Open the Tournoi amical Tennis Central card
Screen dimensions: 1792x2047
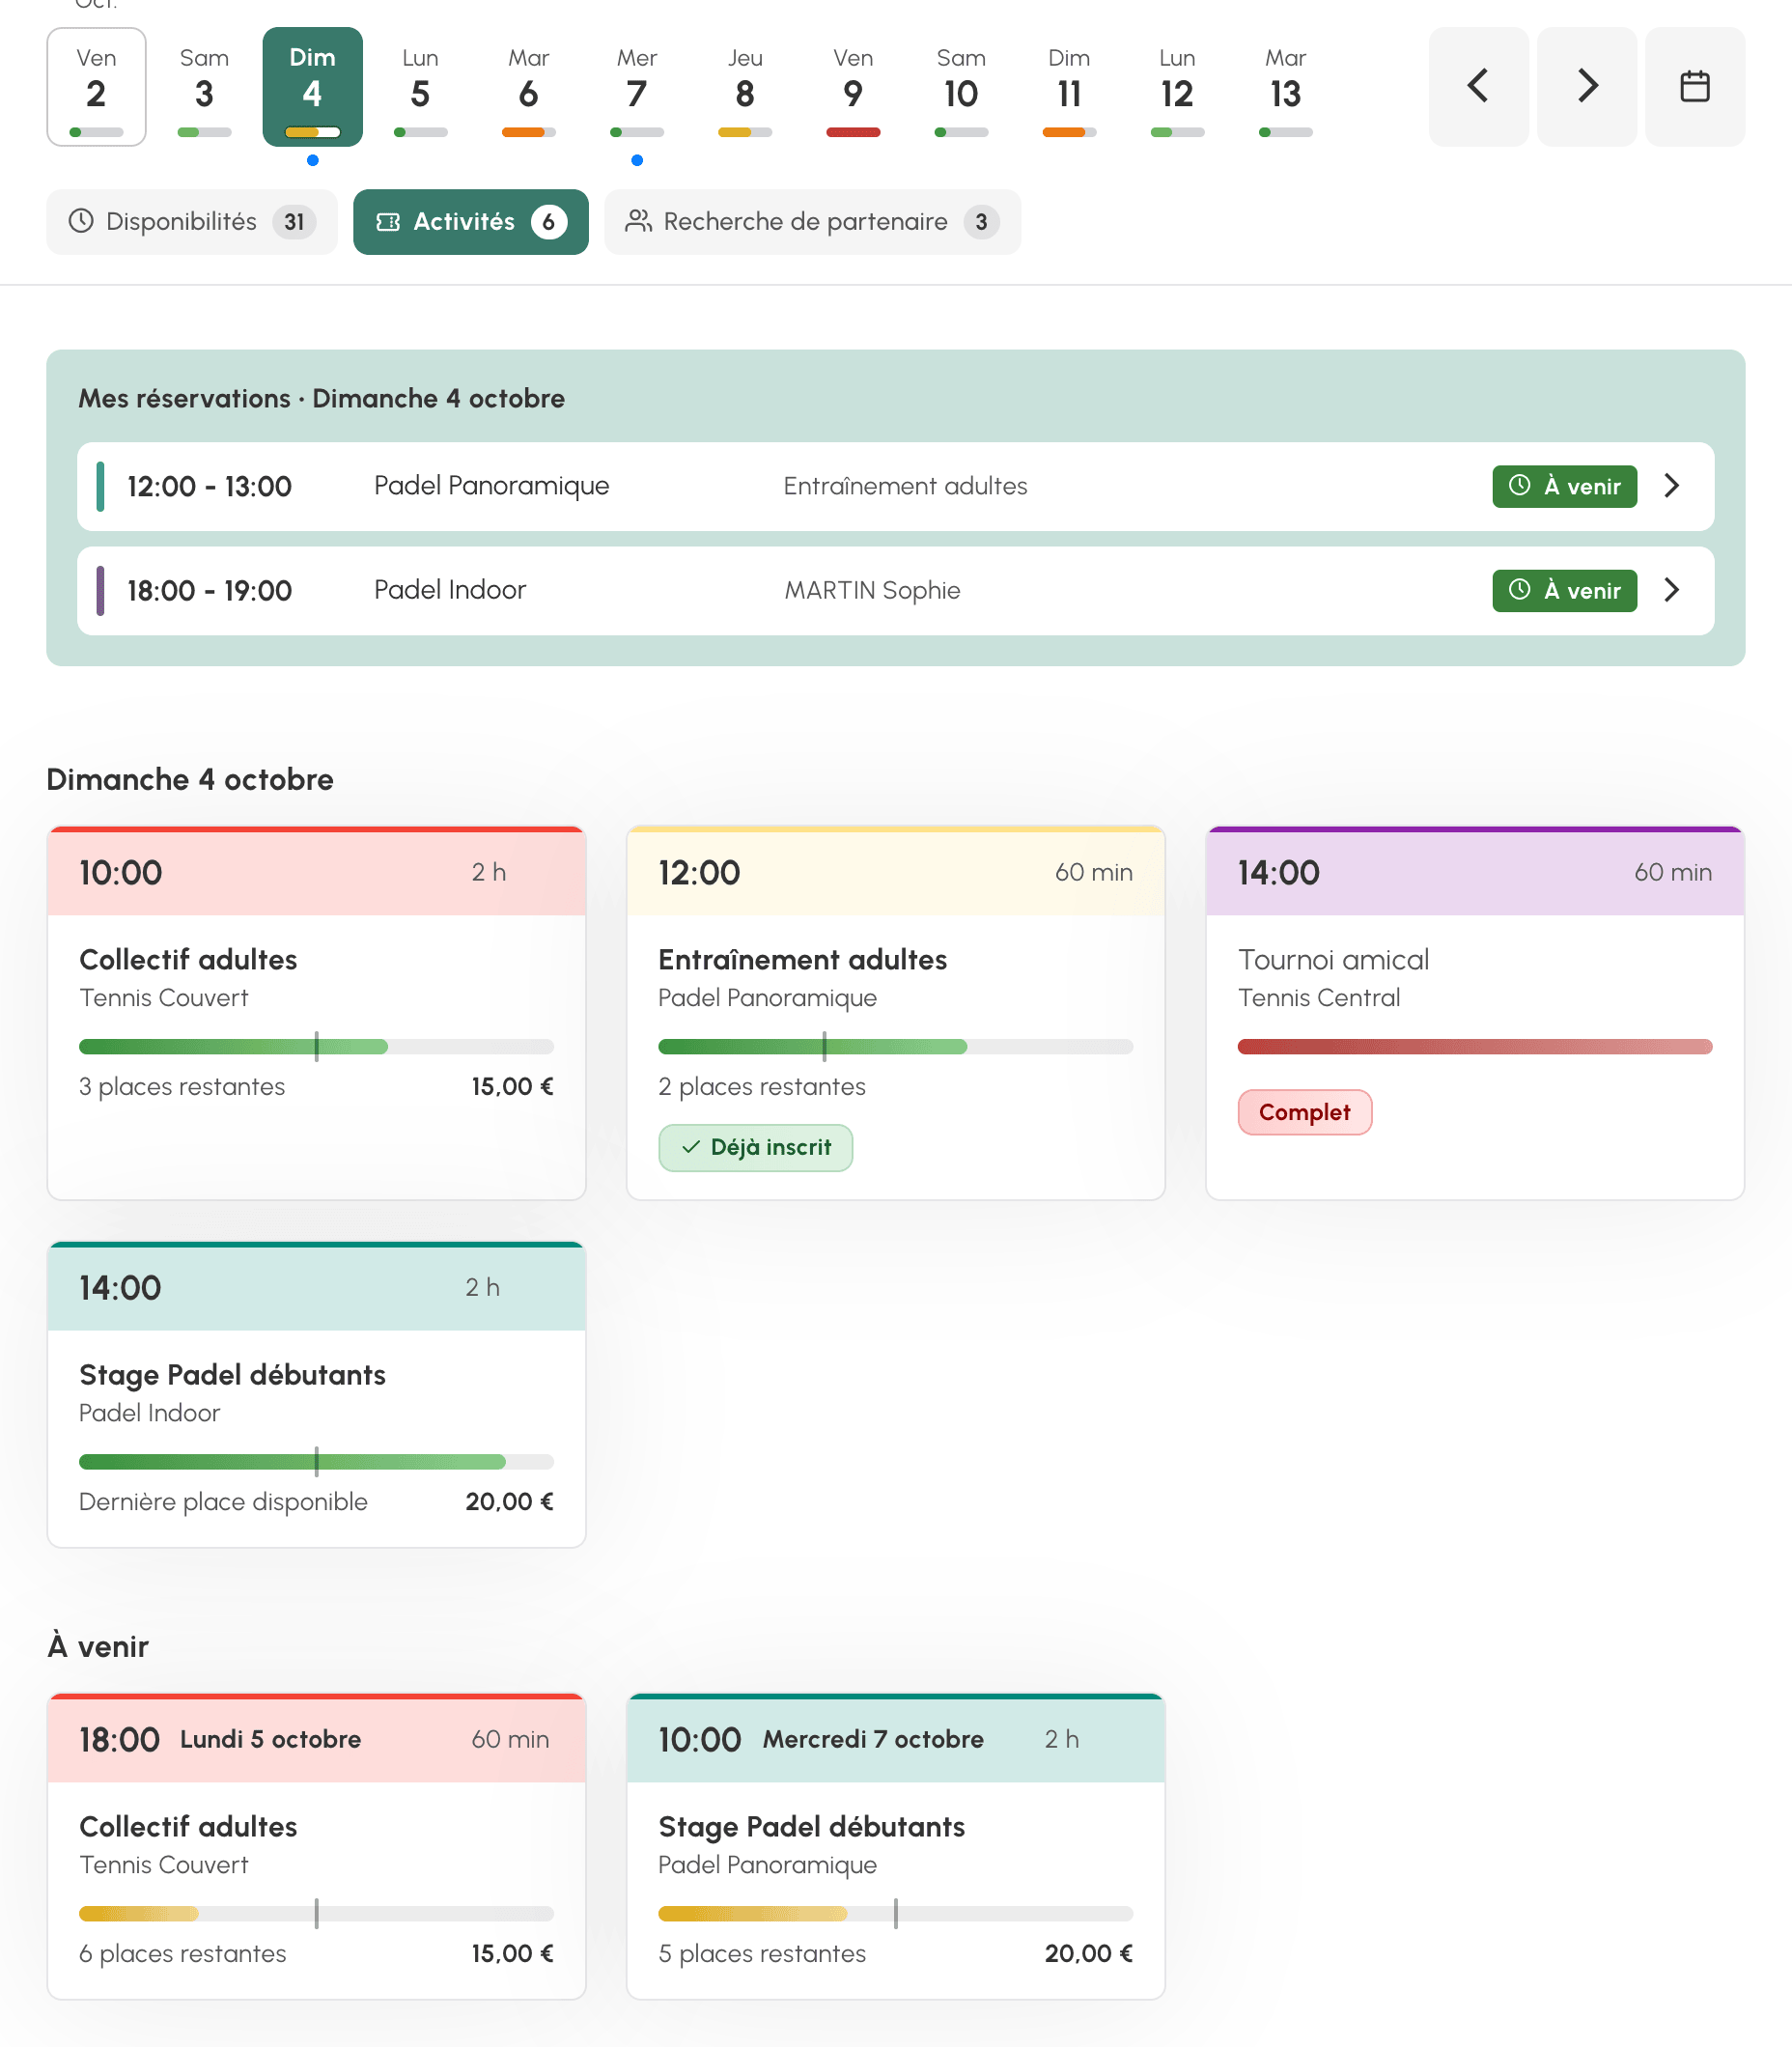[x=1474, y=1013]
